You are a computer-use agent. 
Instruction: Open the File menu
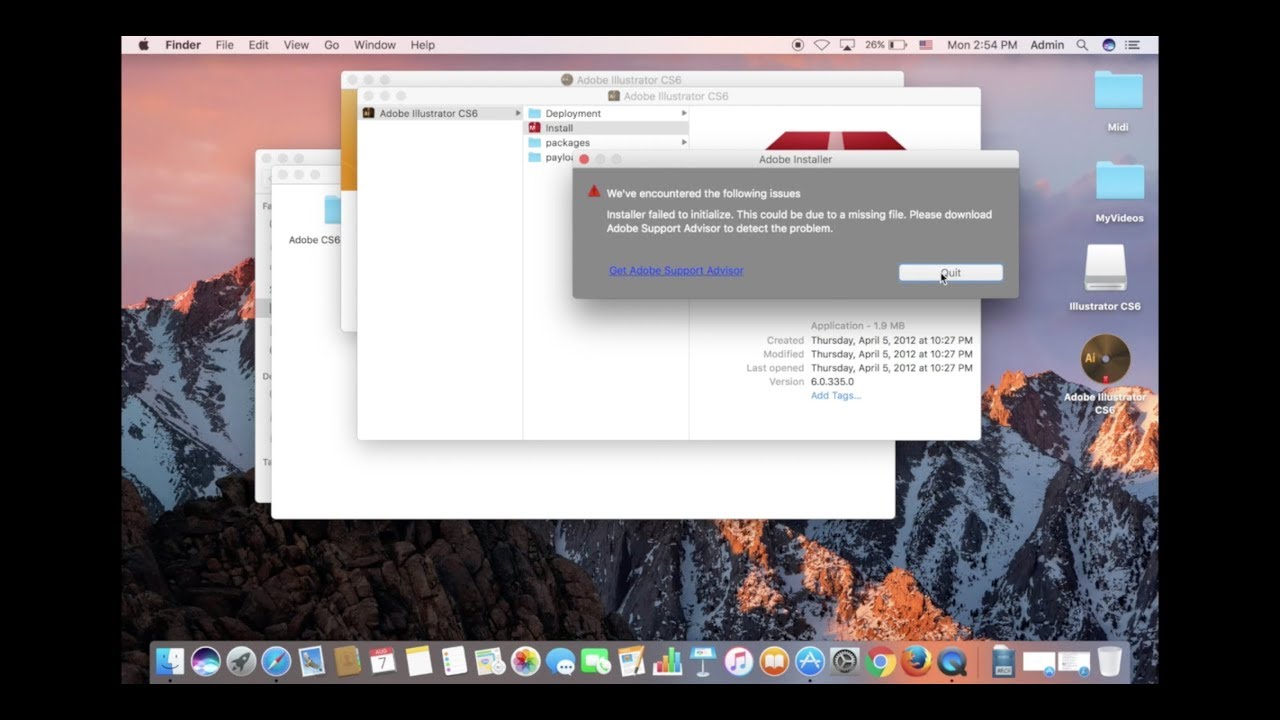point(225,45)
